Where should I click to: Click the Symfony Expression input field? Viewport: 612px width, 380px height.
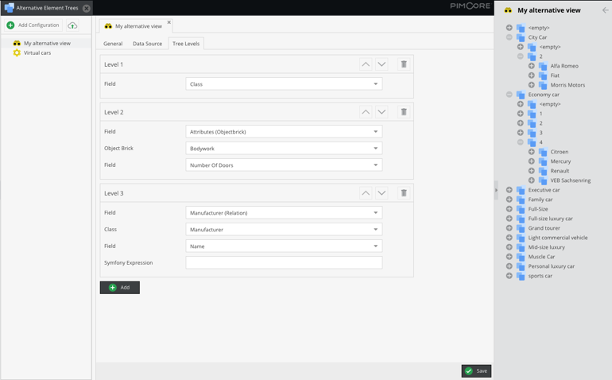284,263
